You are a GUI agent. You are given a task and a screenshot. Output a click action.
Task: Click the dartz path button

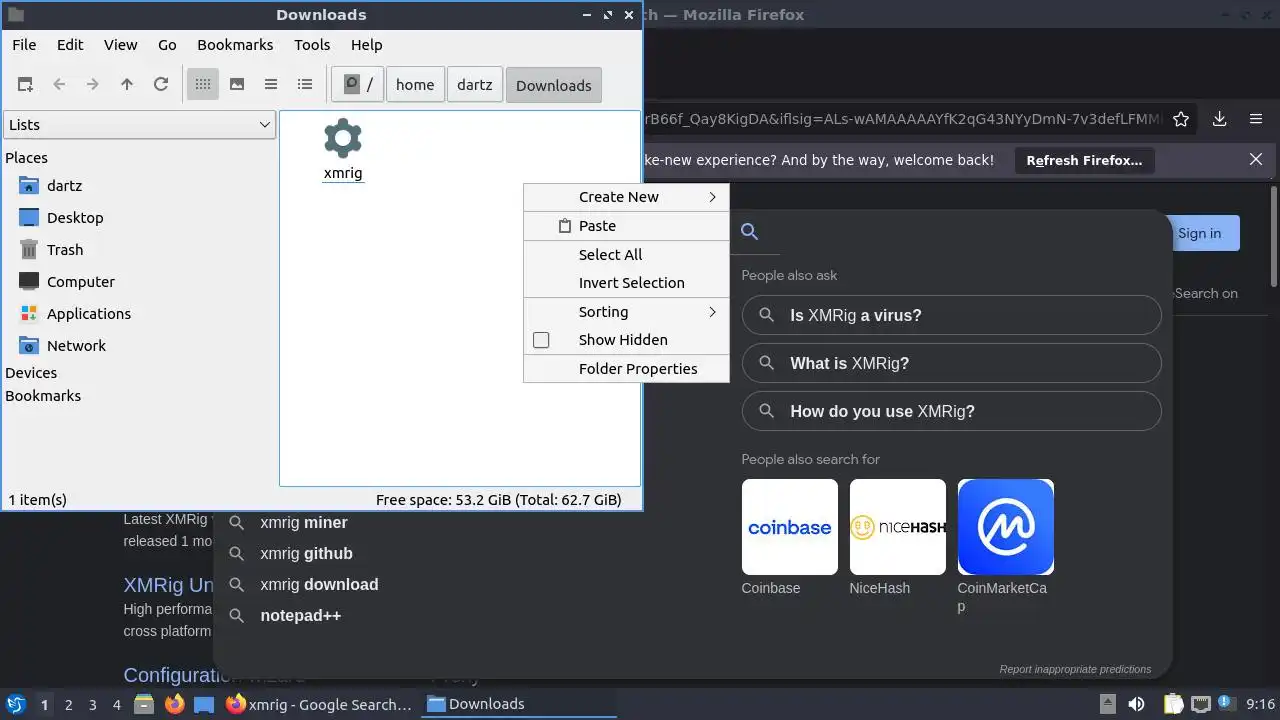(475, 85)
